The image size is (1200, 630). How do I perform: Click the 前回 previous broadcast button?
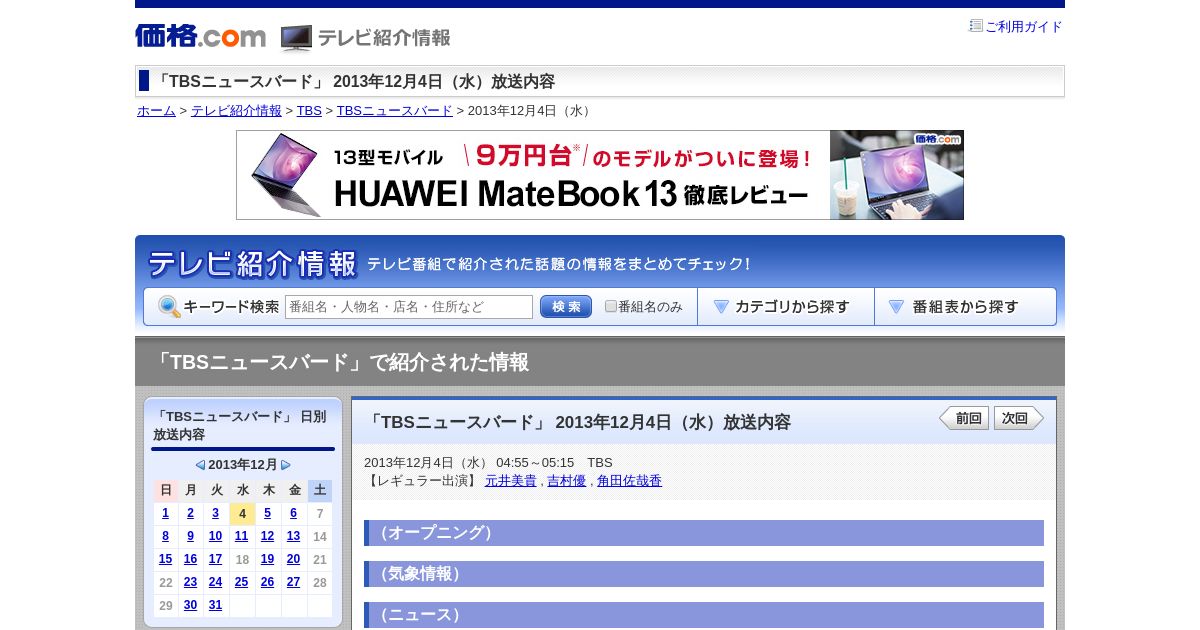(x=964, y=418)
